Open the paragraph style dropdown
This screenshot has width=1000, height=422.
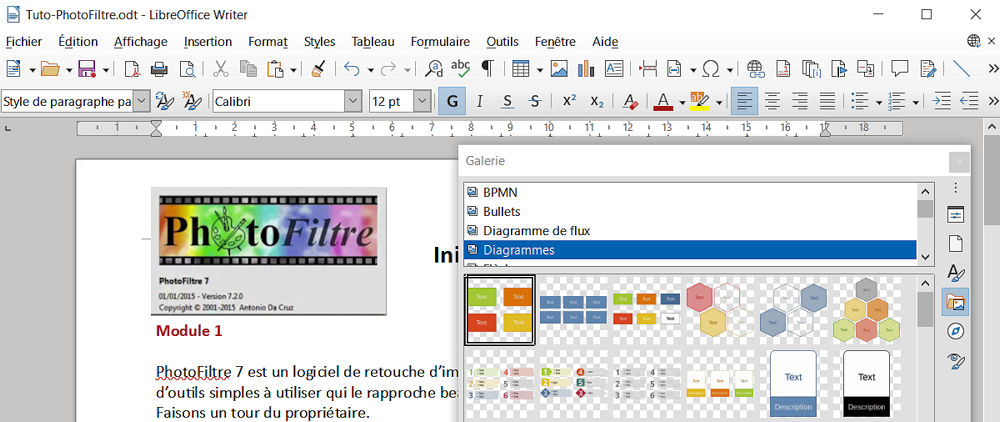click(x=143, y=101)
